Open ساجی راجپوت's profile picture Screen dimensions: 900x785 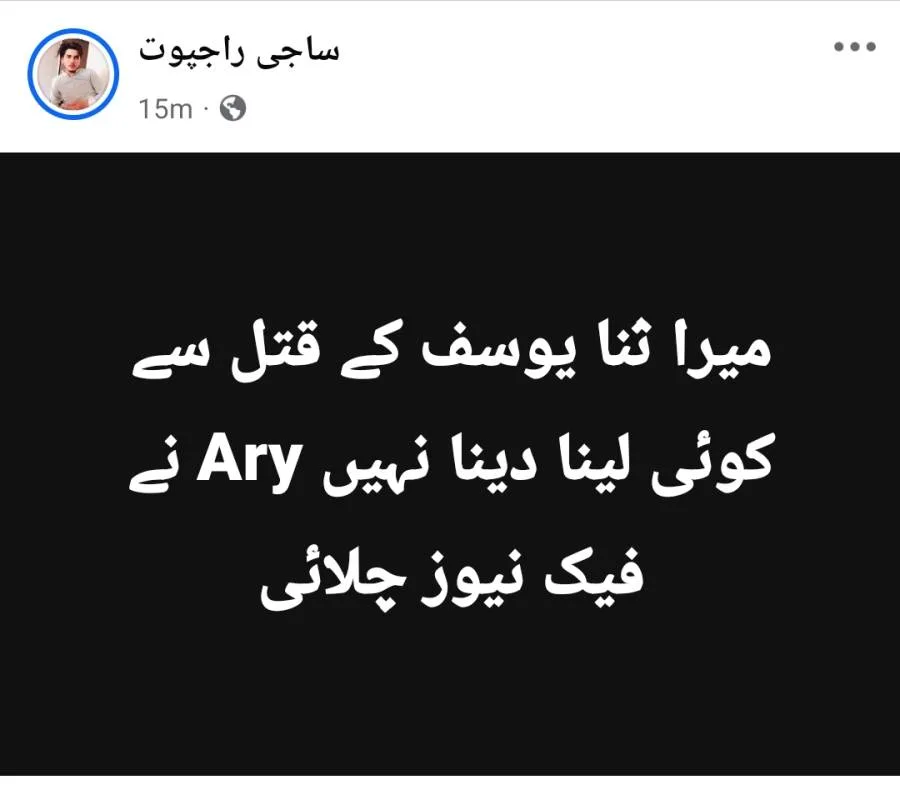(x=73, y=74)
